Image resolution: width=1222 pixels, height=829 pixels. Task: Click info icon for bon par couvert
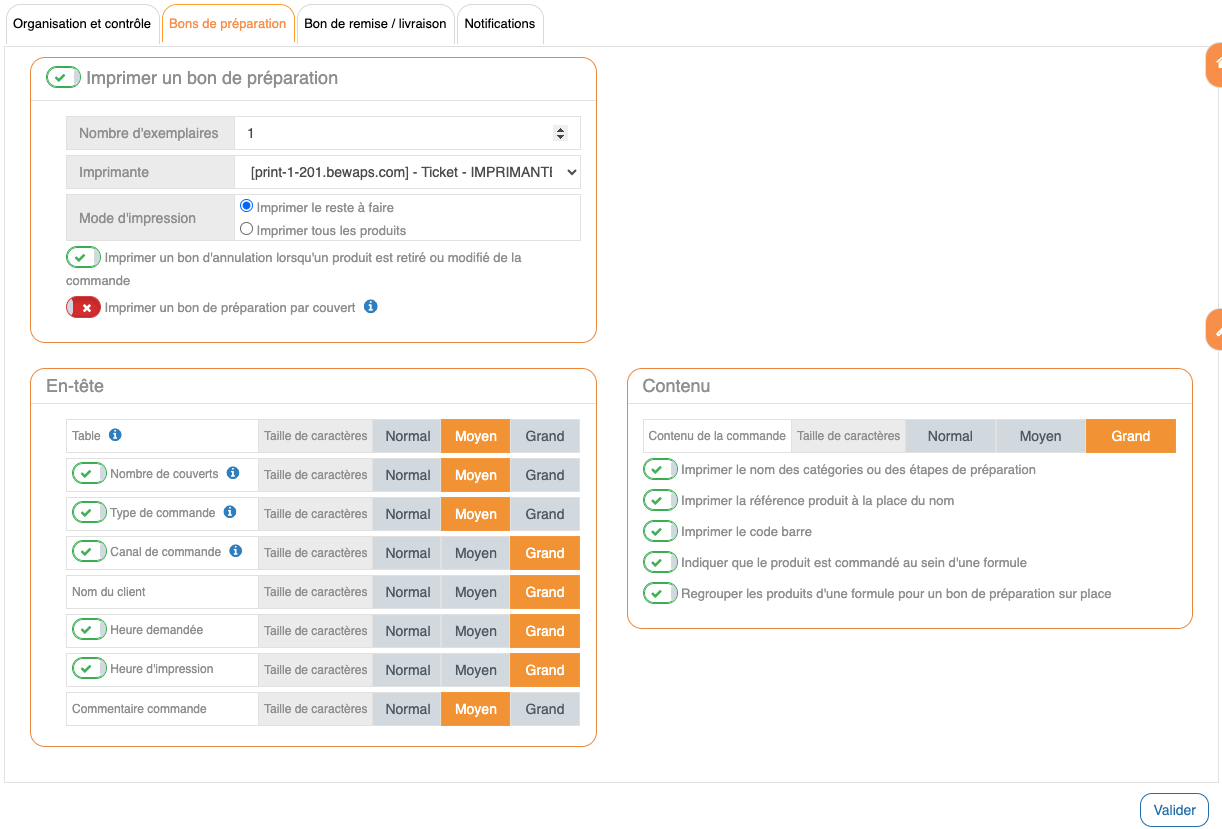[x=371, y=307]
